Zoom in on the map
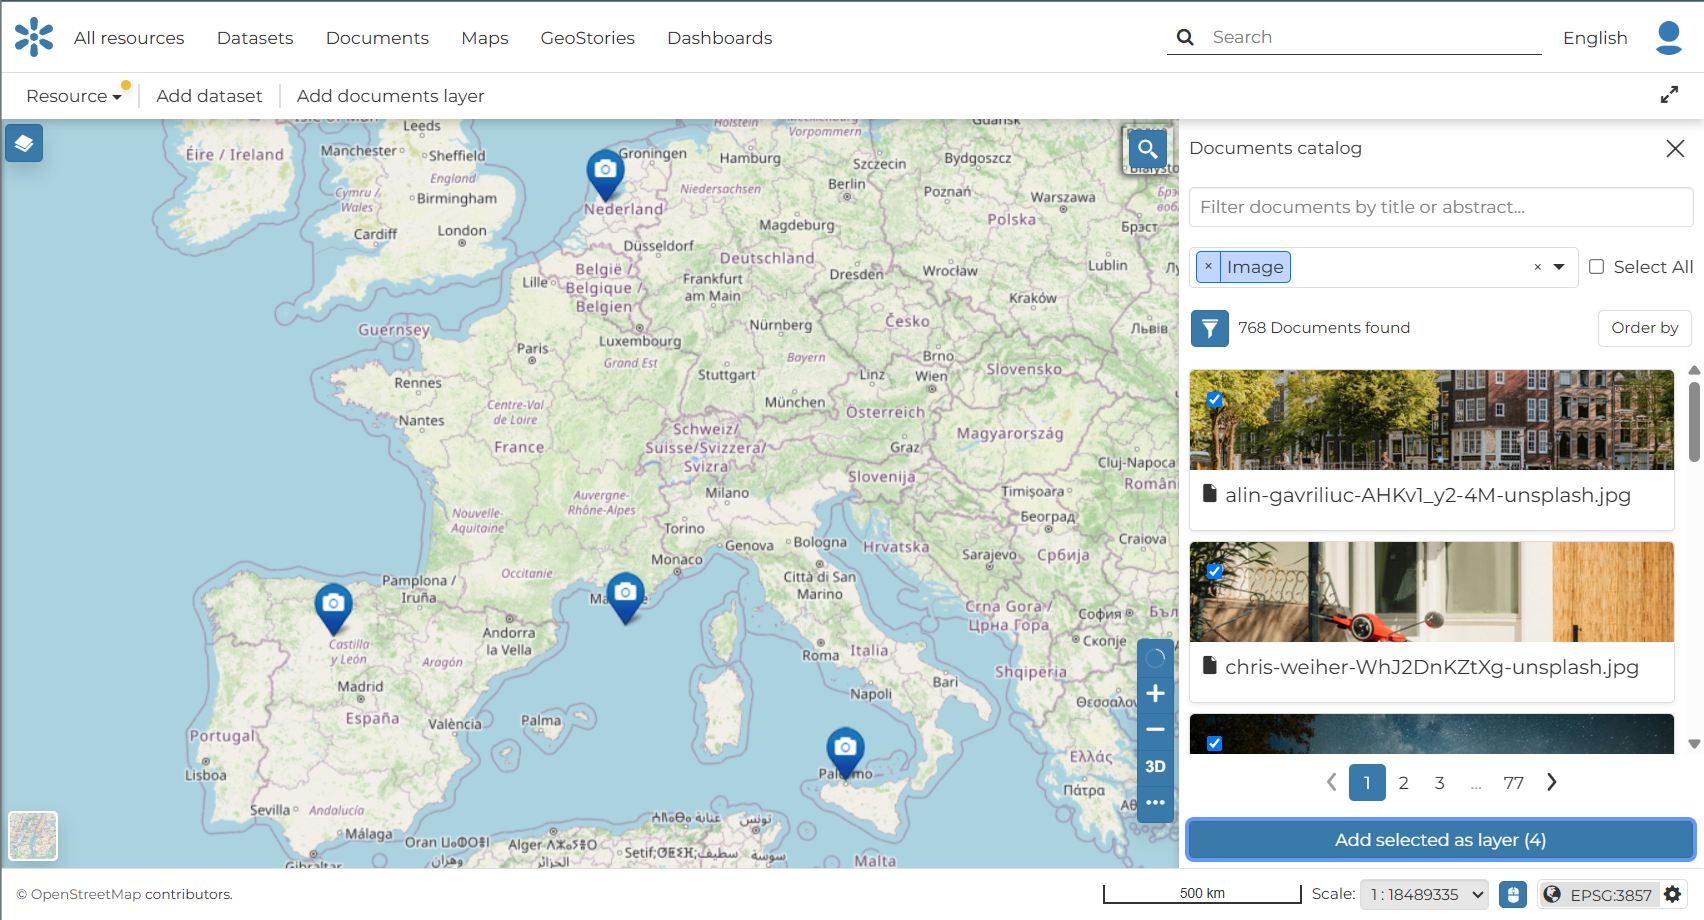The image size is (1704, 920). pyautogui.click(x=1155, y=694)
